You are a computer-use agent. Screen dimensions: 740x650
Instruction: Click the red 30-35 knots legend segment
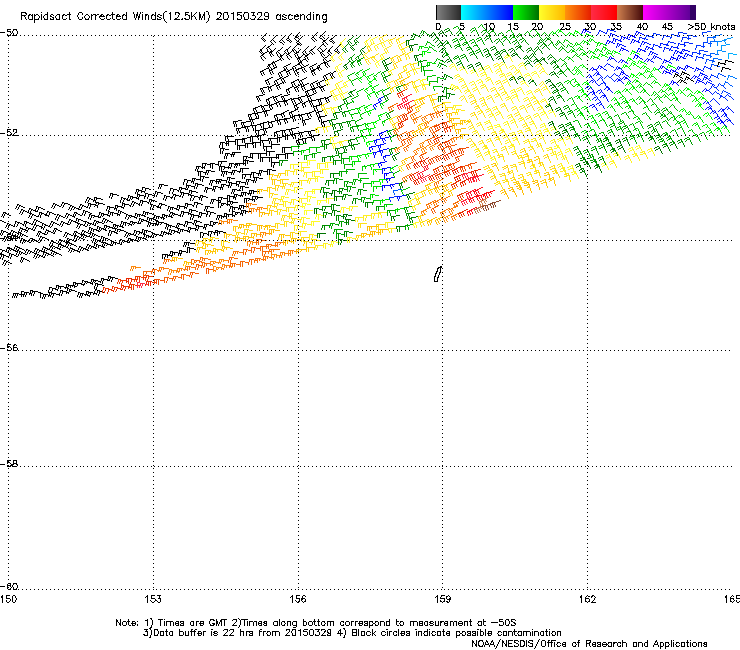pos(604,12)
